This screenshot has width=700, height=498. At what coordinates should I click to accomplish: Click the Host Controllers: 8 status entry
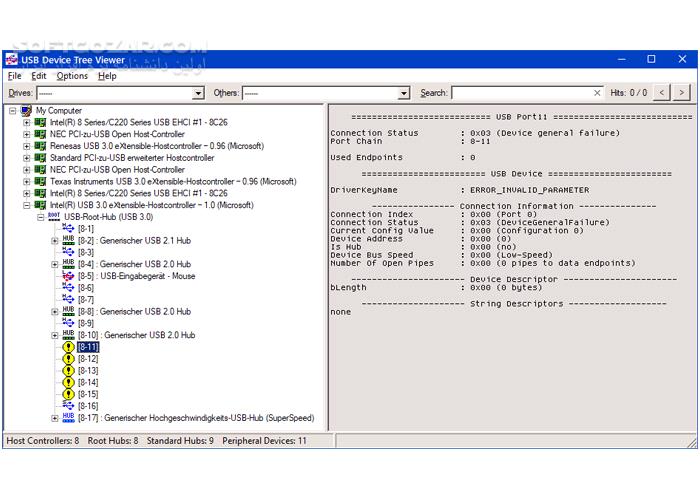(x=43, y=441)
